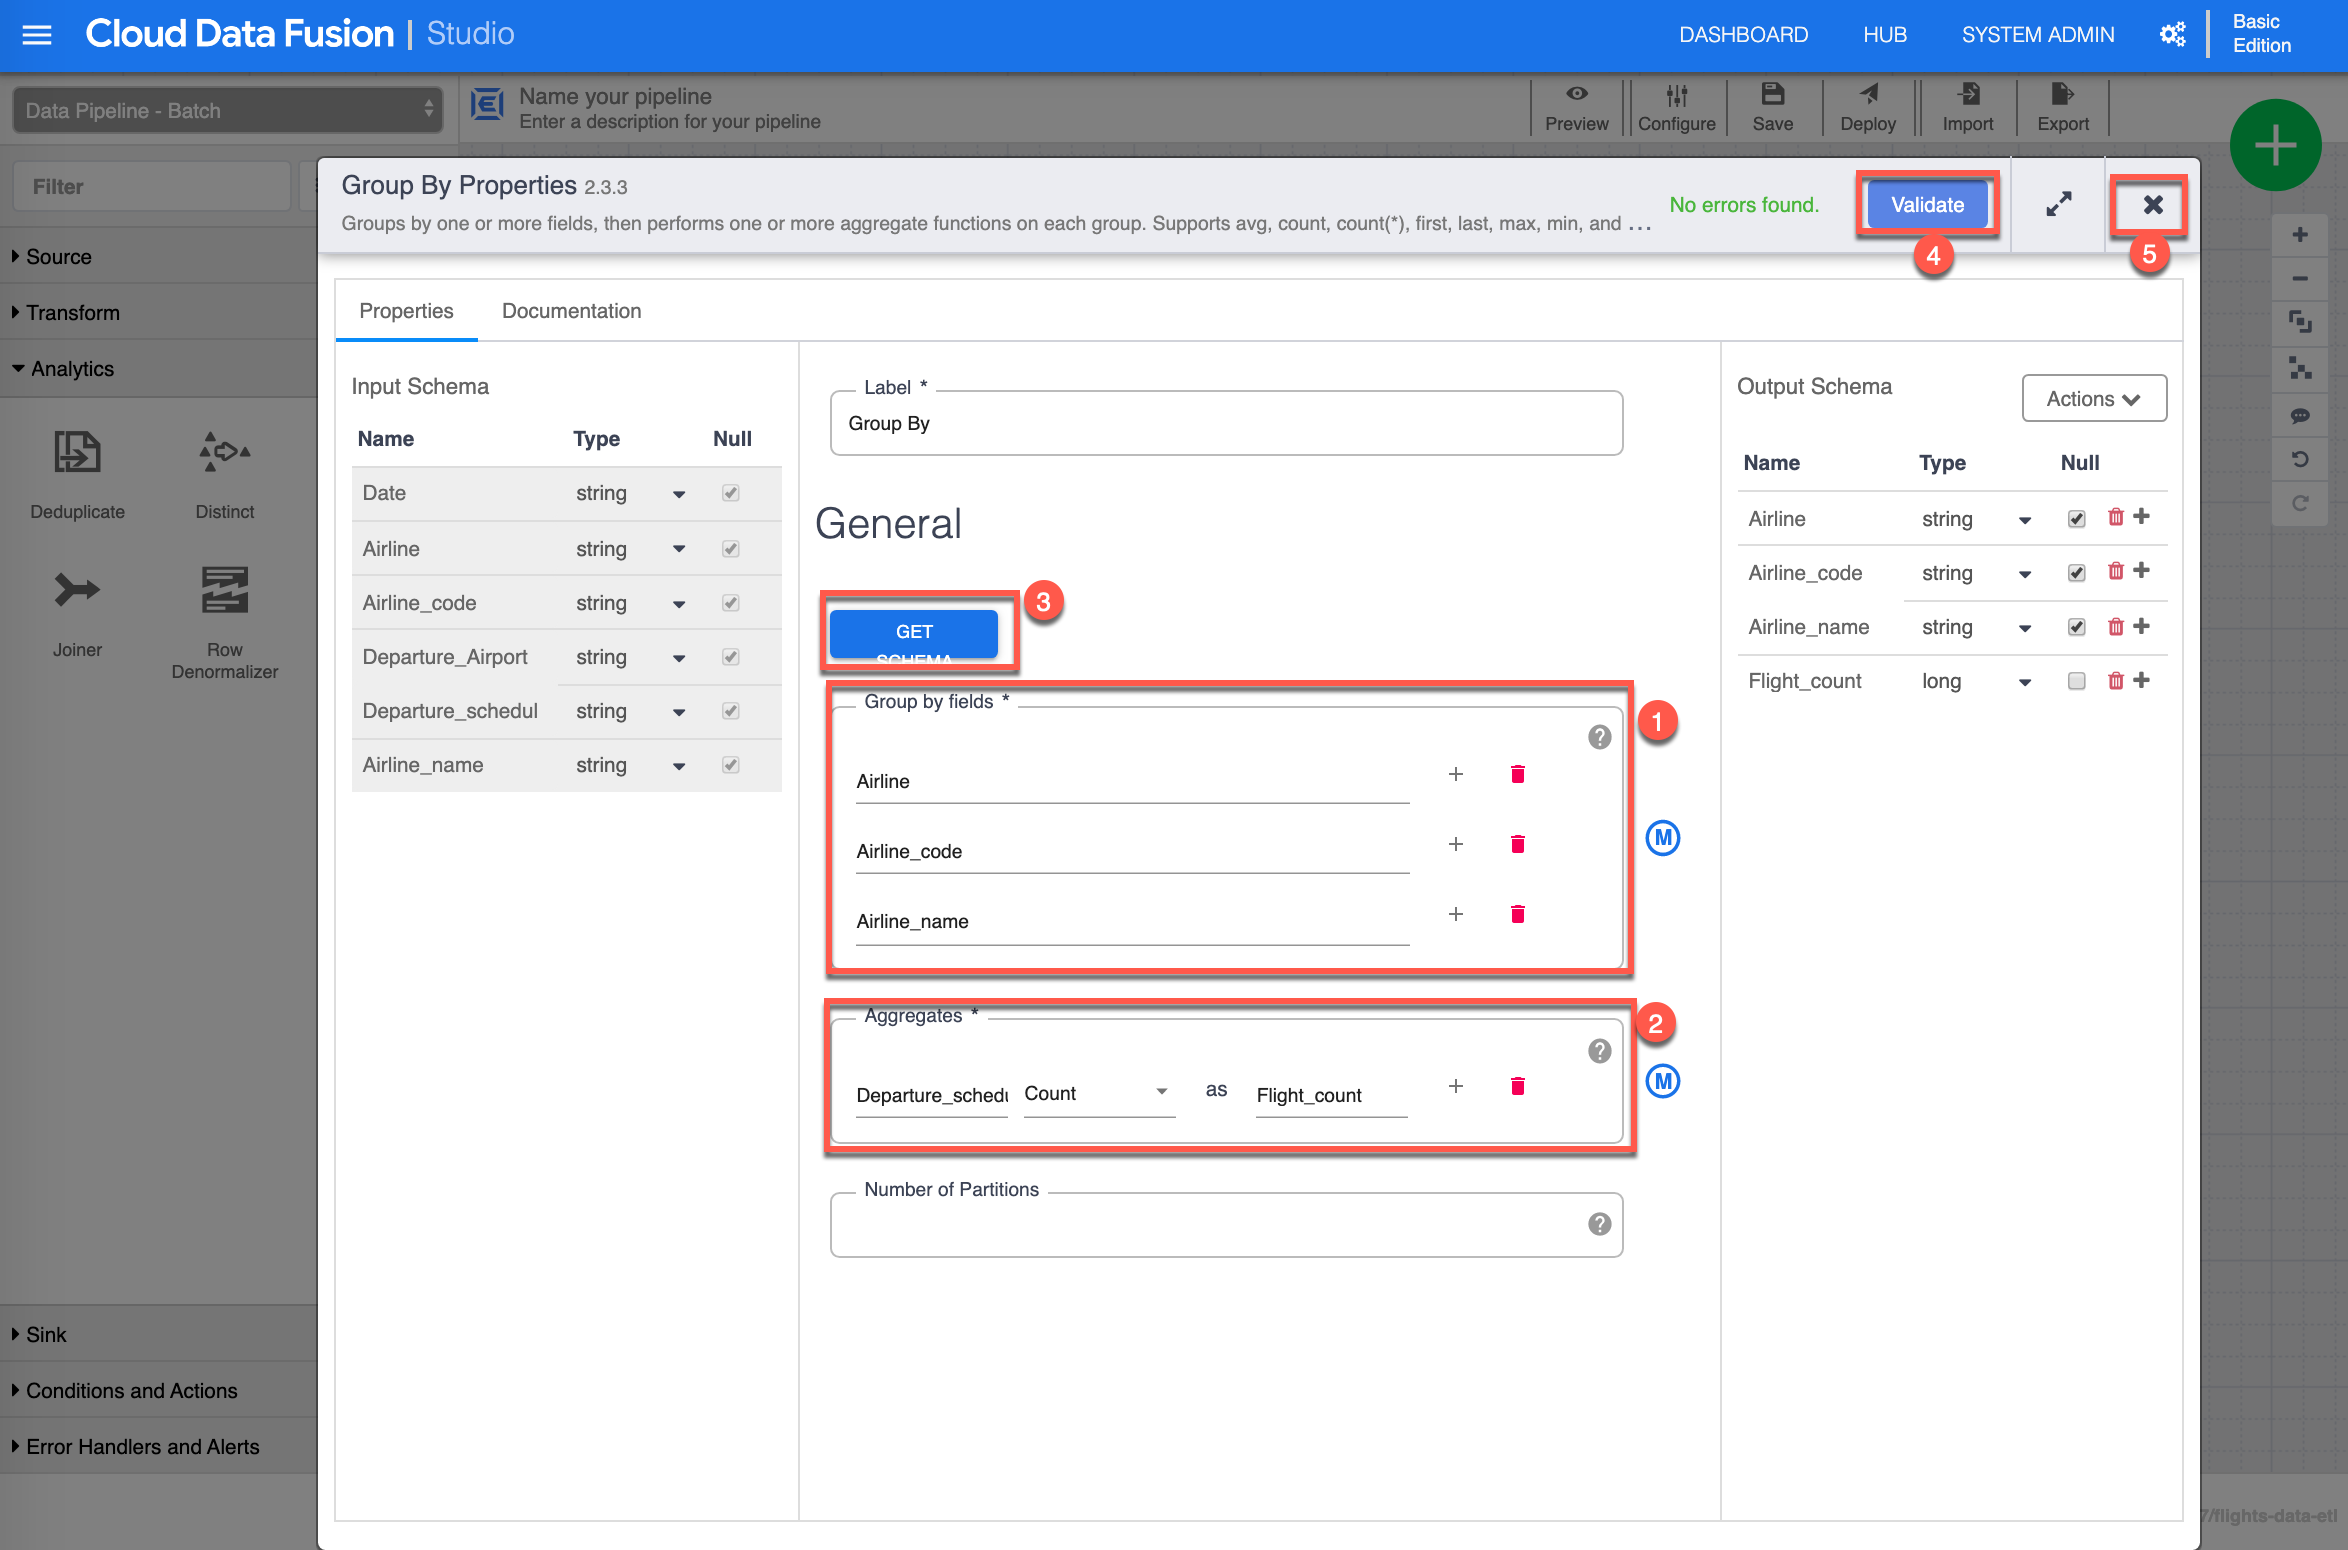Expand the Source plugin category
The image size is (2348, 1550).
pyautogui.click(x=58, y=257)
